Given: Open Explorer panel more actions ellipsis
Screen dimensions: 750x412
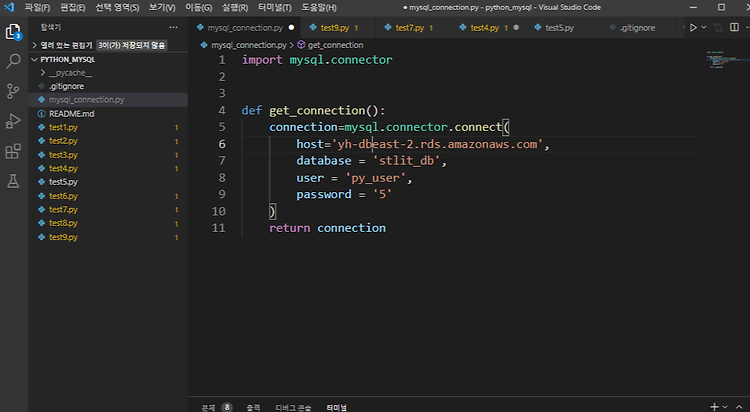Looking at the screenshot, I should (173, 27).
